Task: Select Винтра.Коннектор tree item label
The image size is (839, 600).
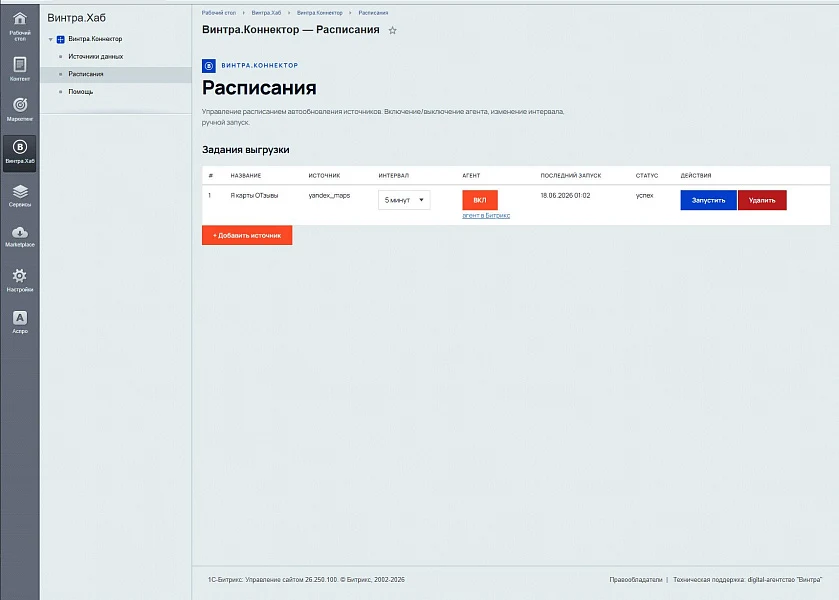Action: point(95,39)
